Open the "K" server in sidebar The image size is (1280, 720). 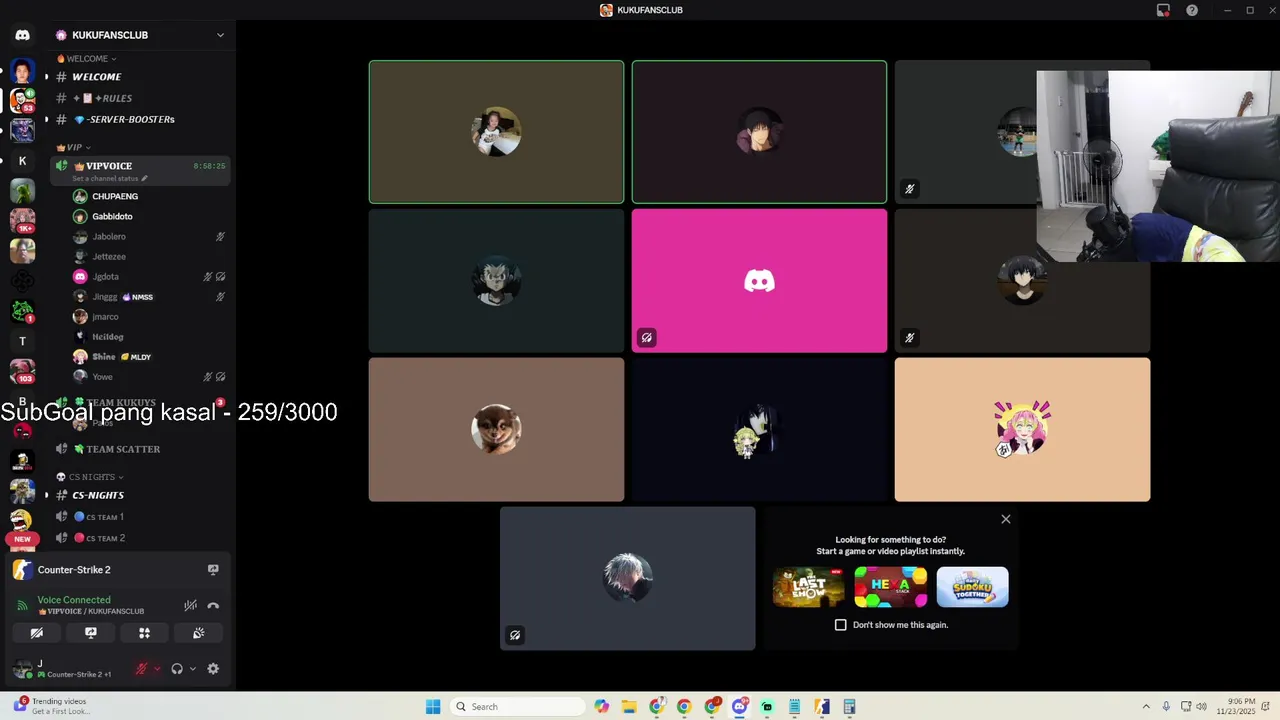[x=22, y=160]
